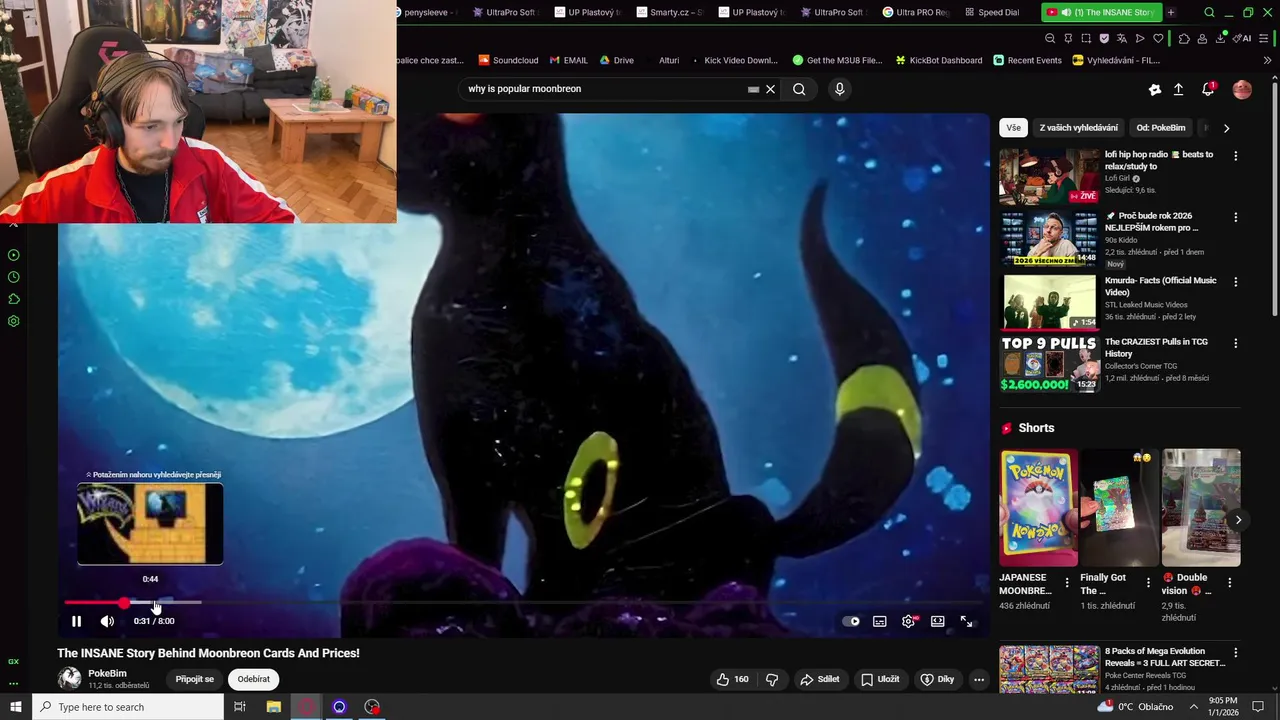Open options for JAPANESE MOONBRE... short
This screenshot has height=720, width=1280.
click(1066, 582)
